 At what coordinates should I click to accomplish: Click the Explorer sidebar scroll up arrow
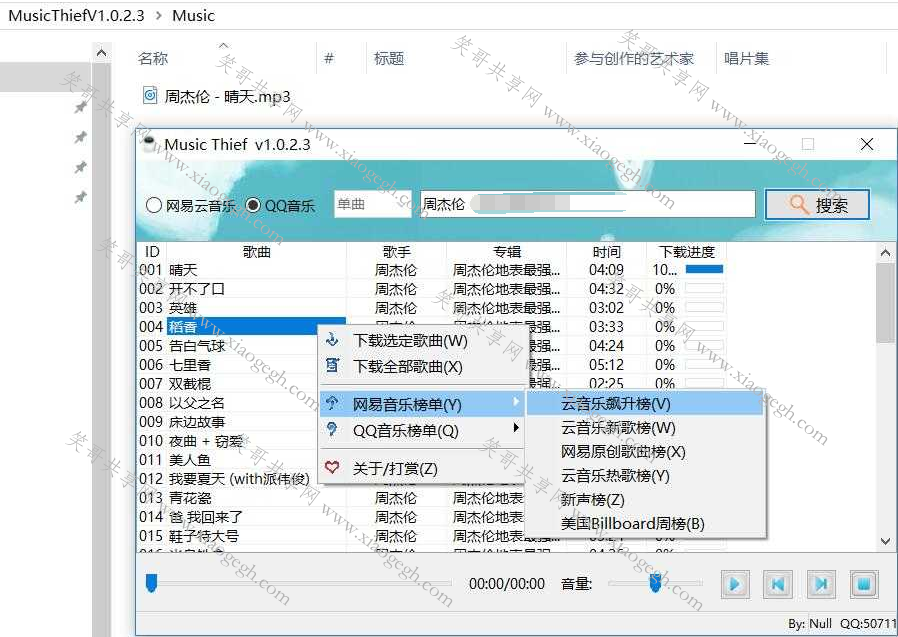101,53
